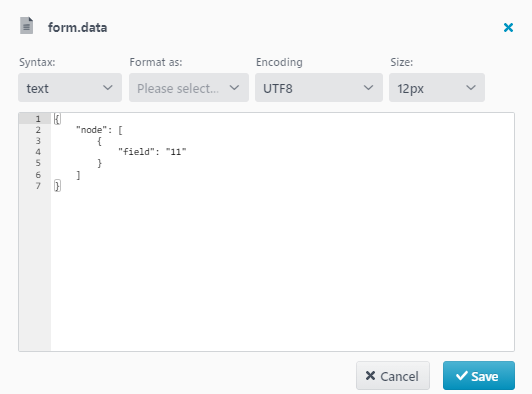
Task: Close the form.data editor dialog
Action: pos(508,27)
